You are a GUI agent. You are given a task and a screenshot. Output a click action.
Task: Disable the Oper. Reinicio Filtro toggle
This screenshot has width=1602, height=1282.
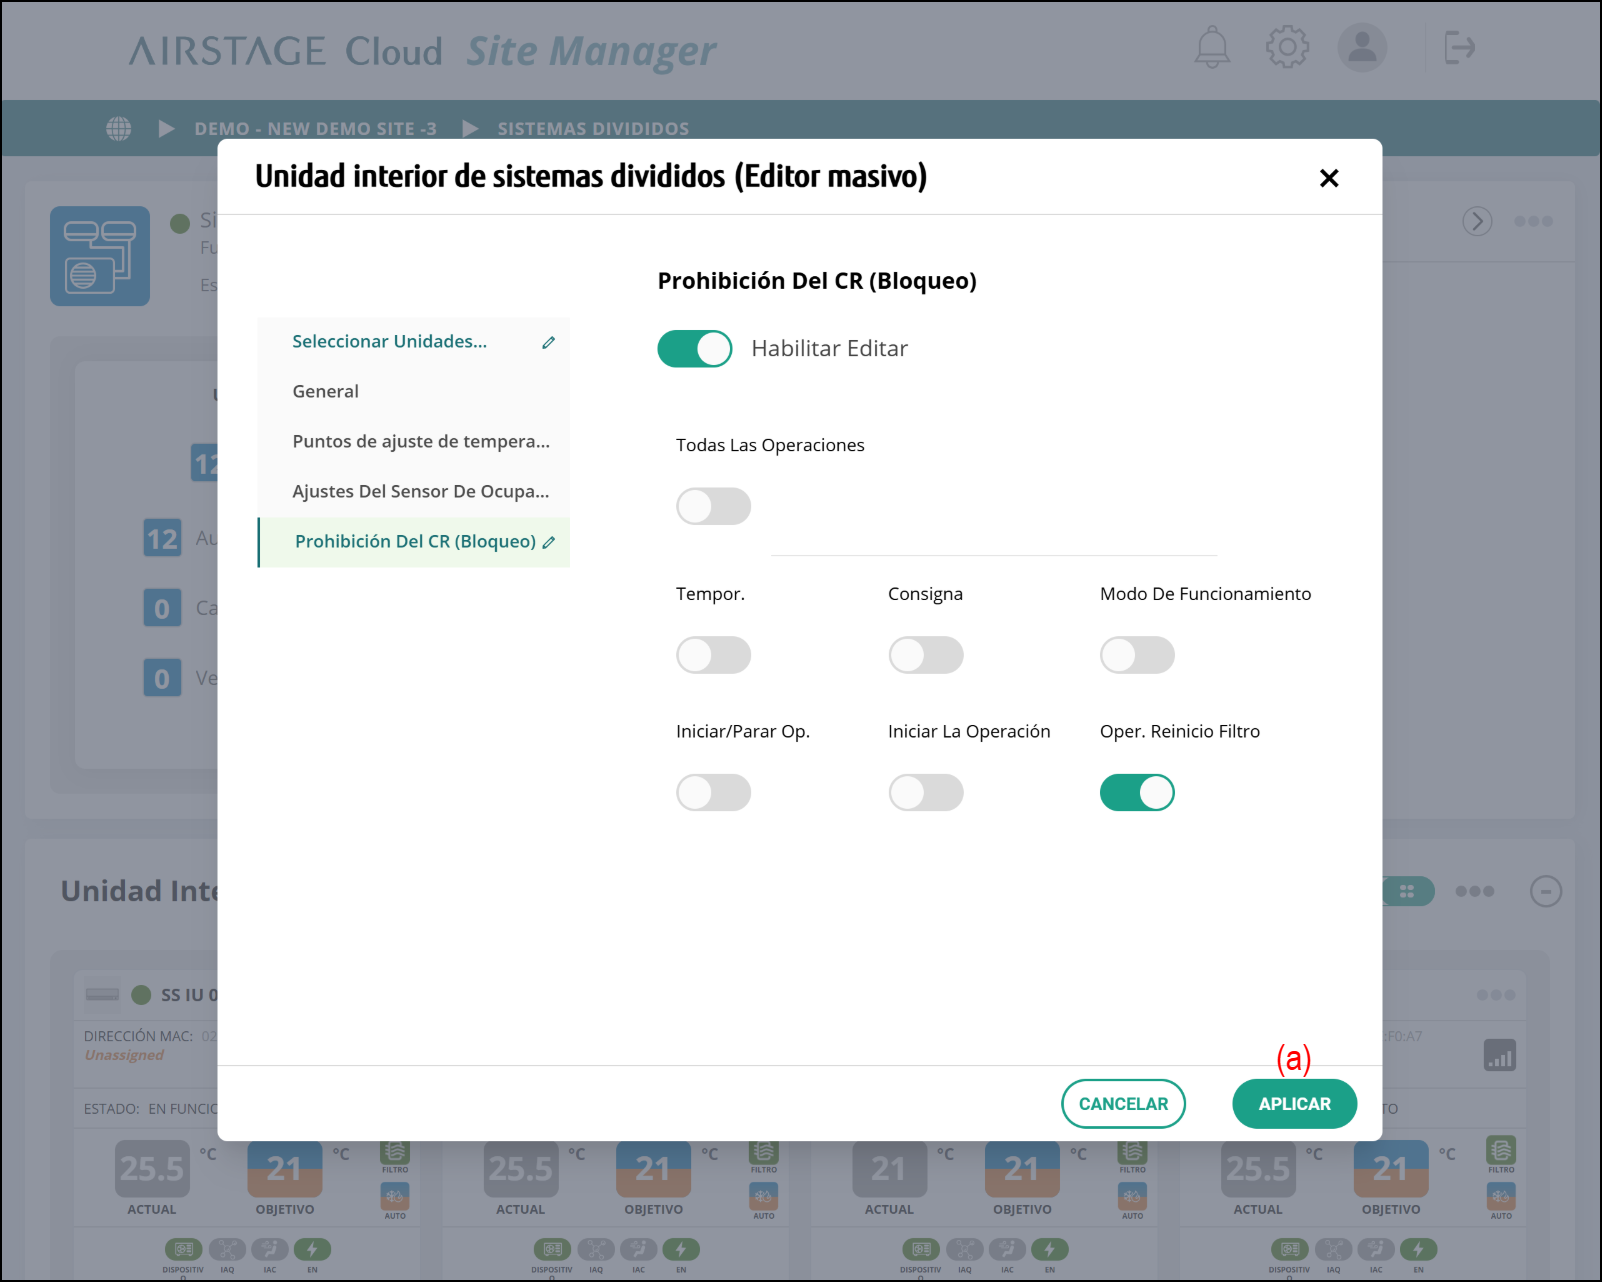tap(1137, 793)
